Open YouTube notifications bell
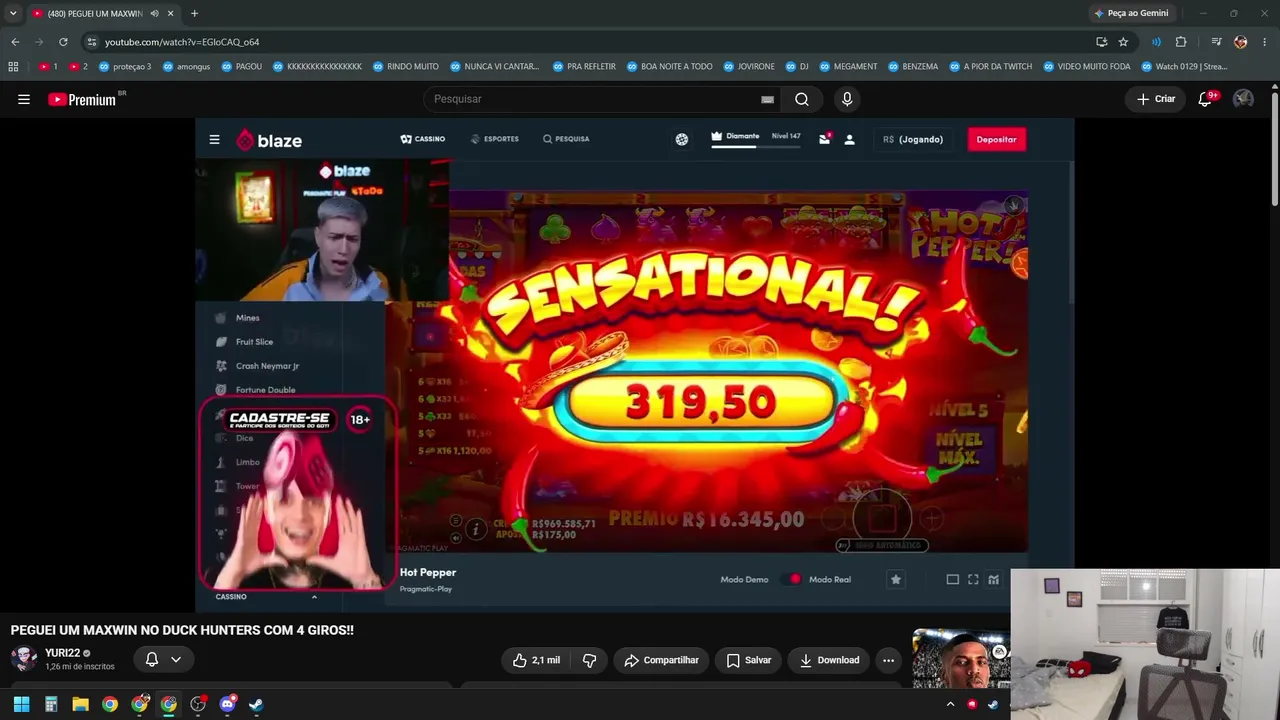 click(x=1207, y=99)
